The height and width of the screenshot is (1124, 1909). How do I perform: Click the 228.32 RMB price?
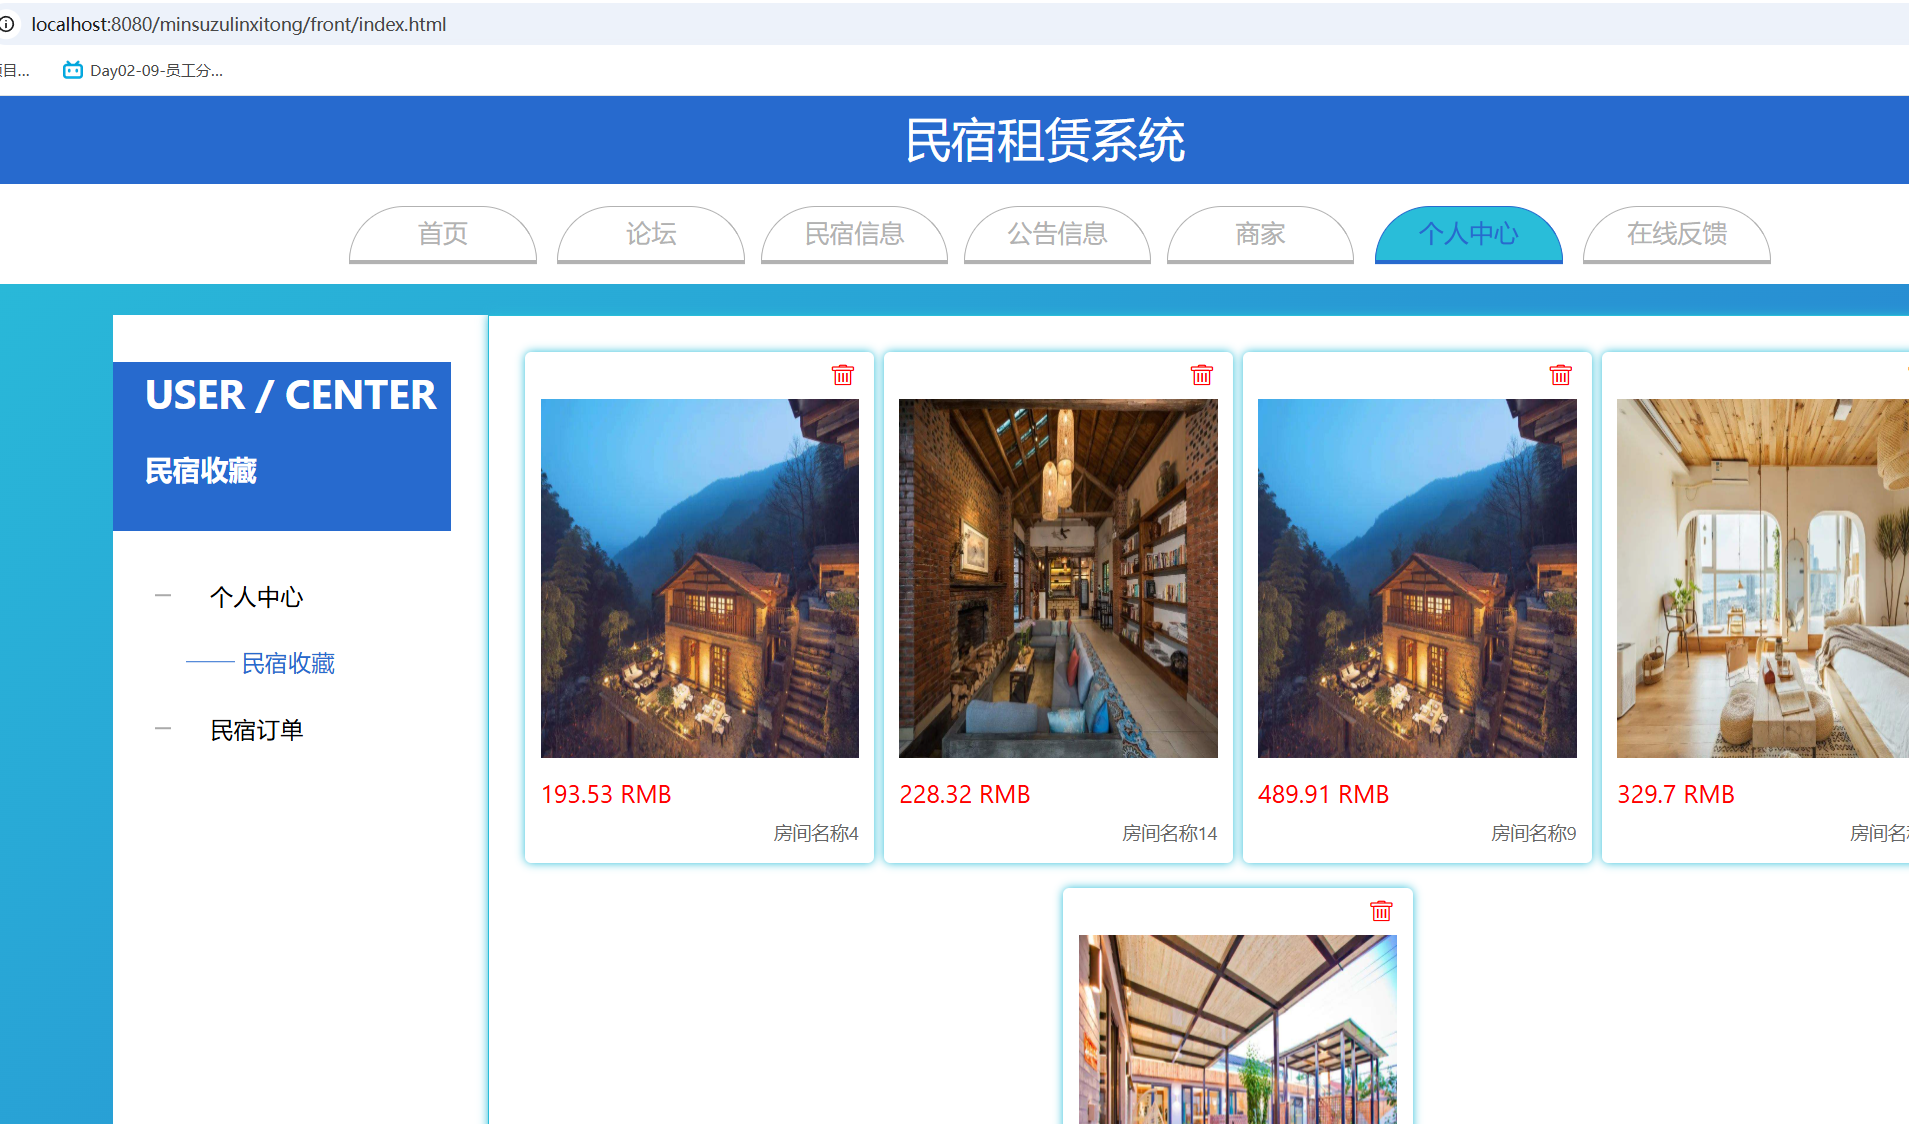pos(965,794)
